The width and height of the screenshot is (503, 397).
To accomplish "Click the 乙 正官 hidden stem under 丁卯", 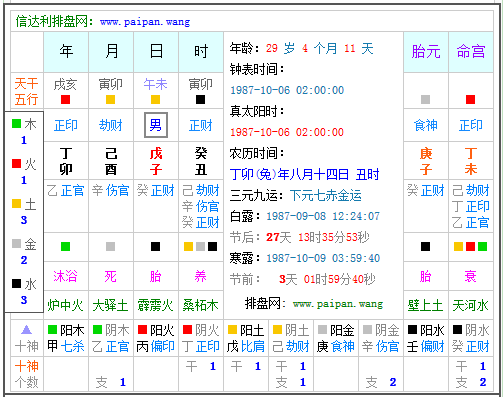I will click(x=65, y=190).
